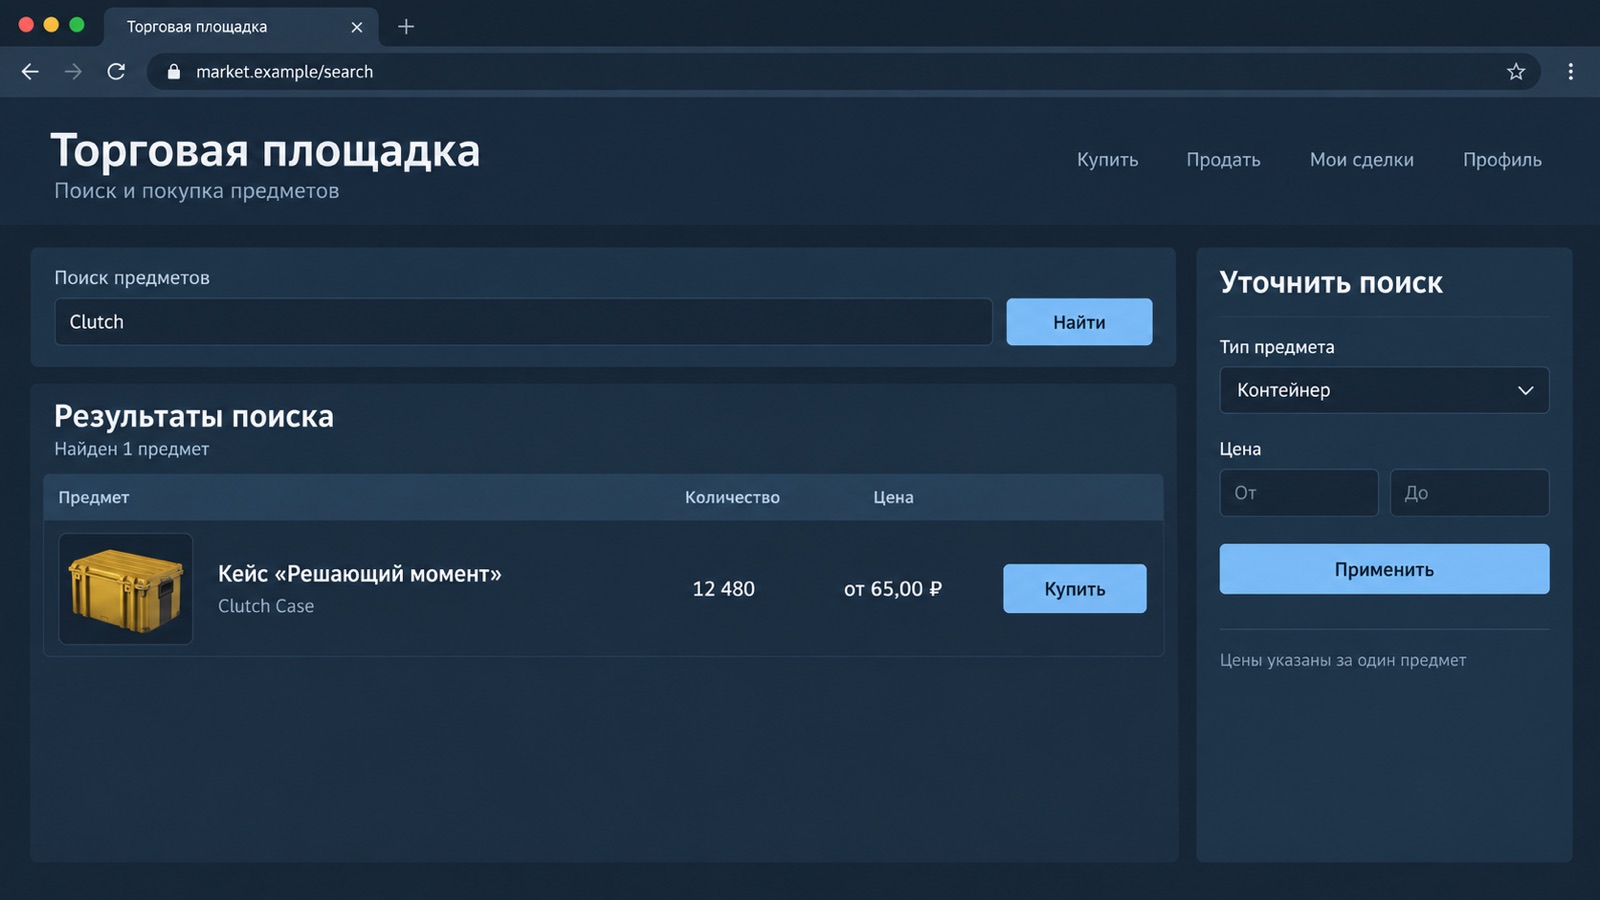Expand the Тип предмета dropdown

[x=1384, y=390]
